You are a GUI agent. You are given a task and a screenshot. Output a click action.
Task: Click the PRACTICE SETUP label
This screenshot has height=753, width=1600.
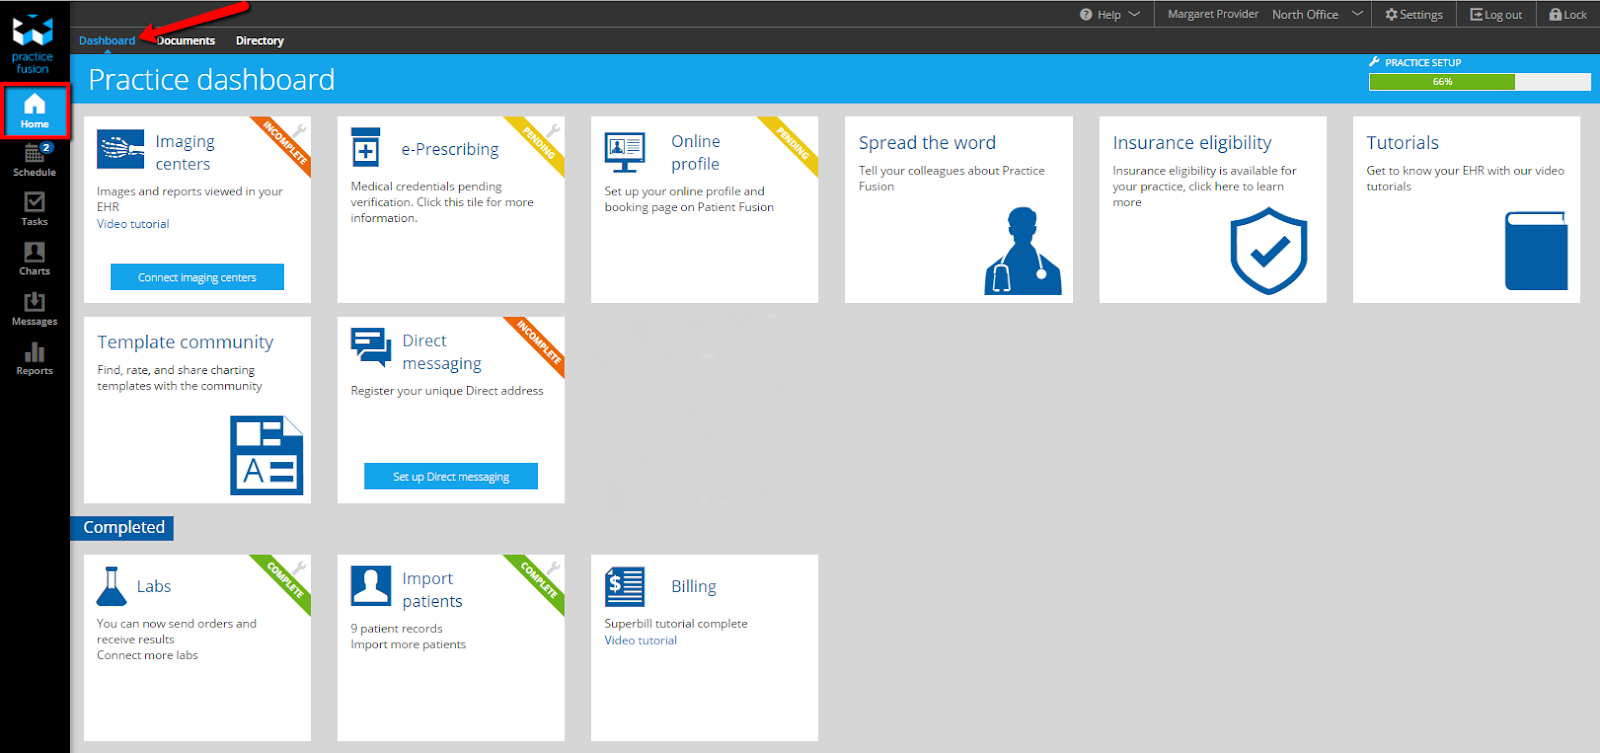1423,62
